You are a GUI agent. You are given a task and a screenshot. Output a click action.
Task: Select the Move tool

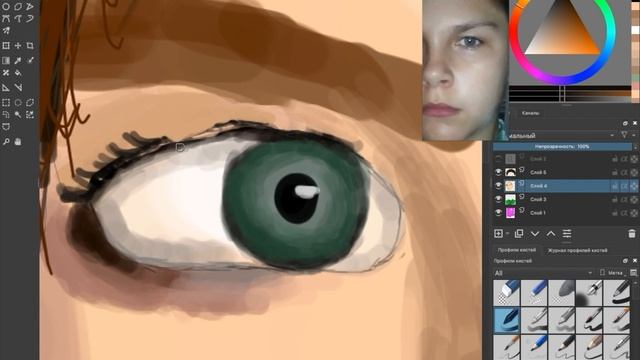(18, 46)
